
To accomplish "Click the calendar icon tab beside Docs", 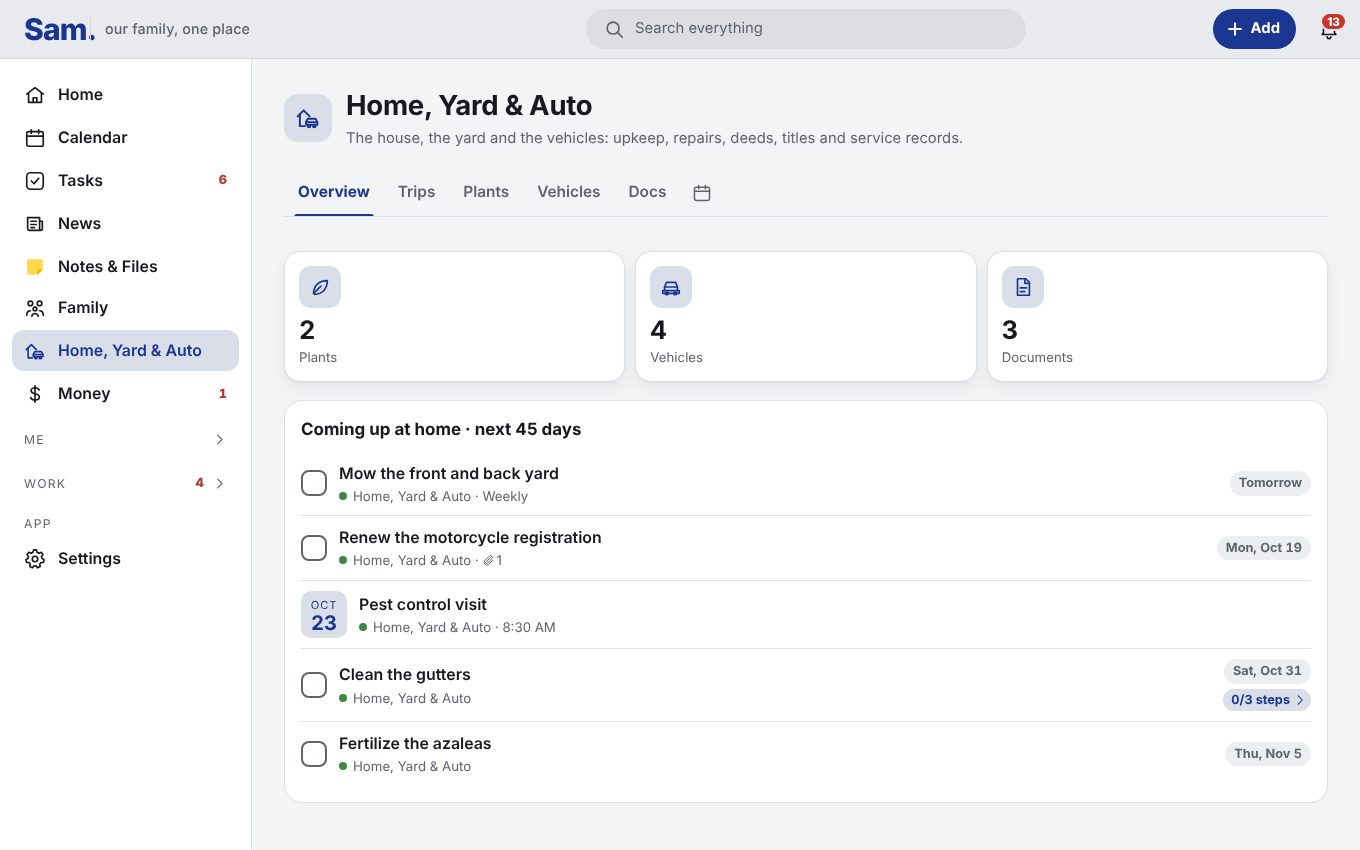I will click(702, 193).
